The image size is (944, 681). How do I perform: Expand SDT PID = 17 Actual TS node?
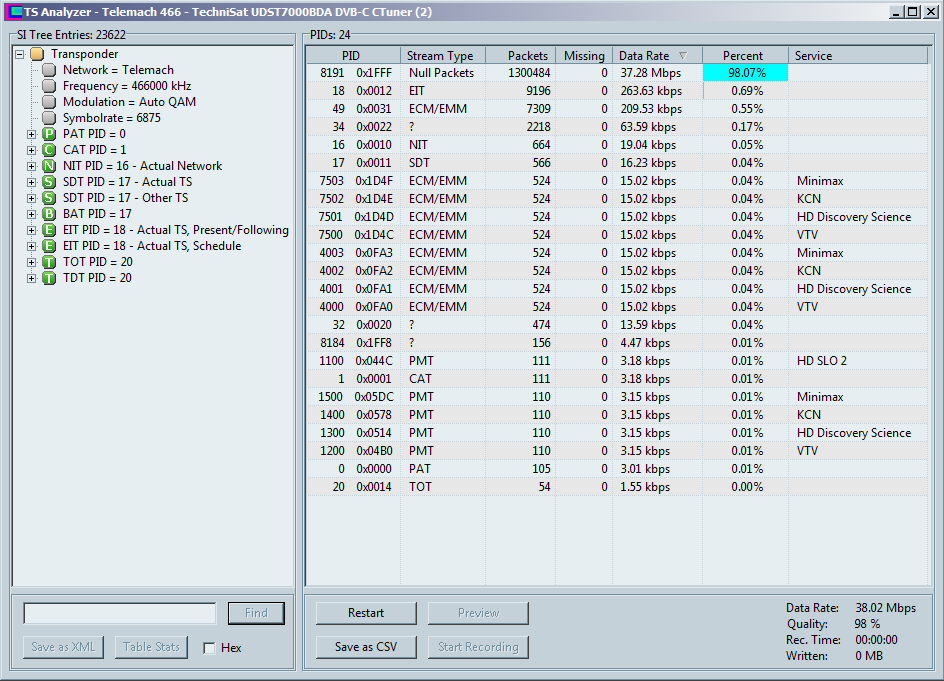coord(31,182)
